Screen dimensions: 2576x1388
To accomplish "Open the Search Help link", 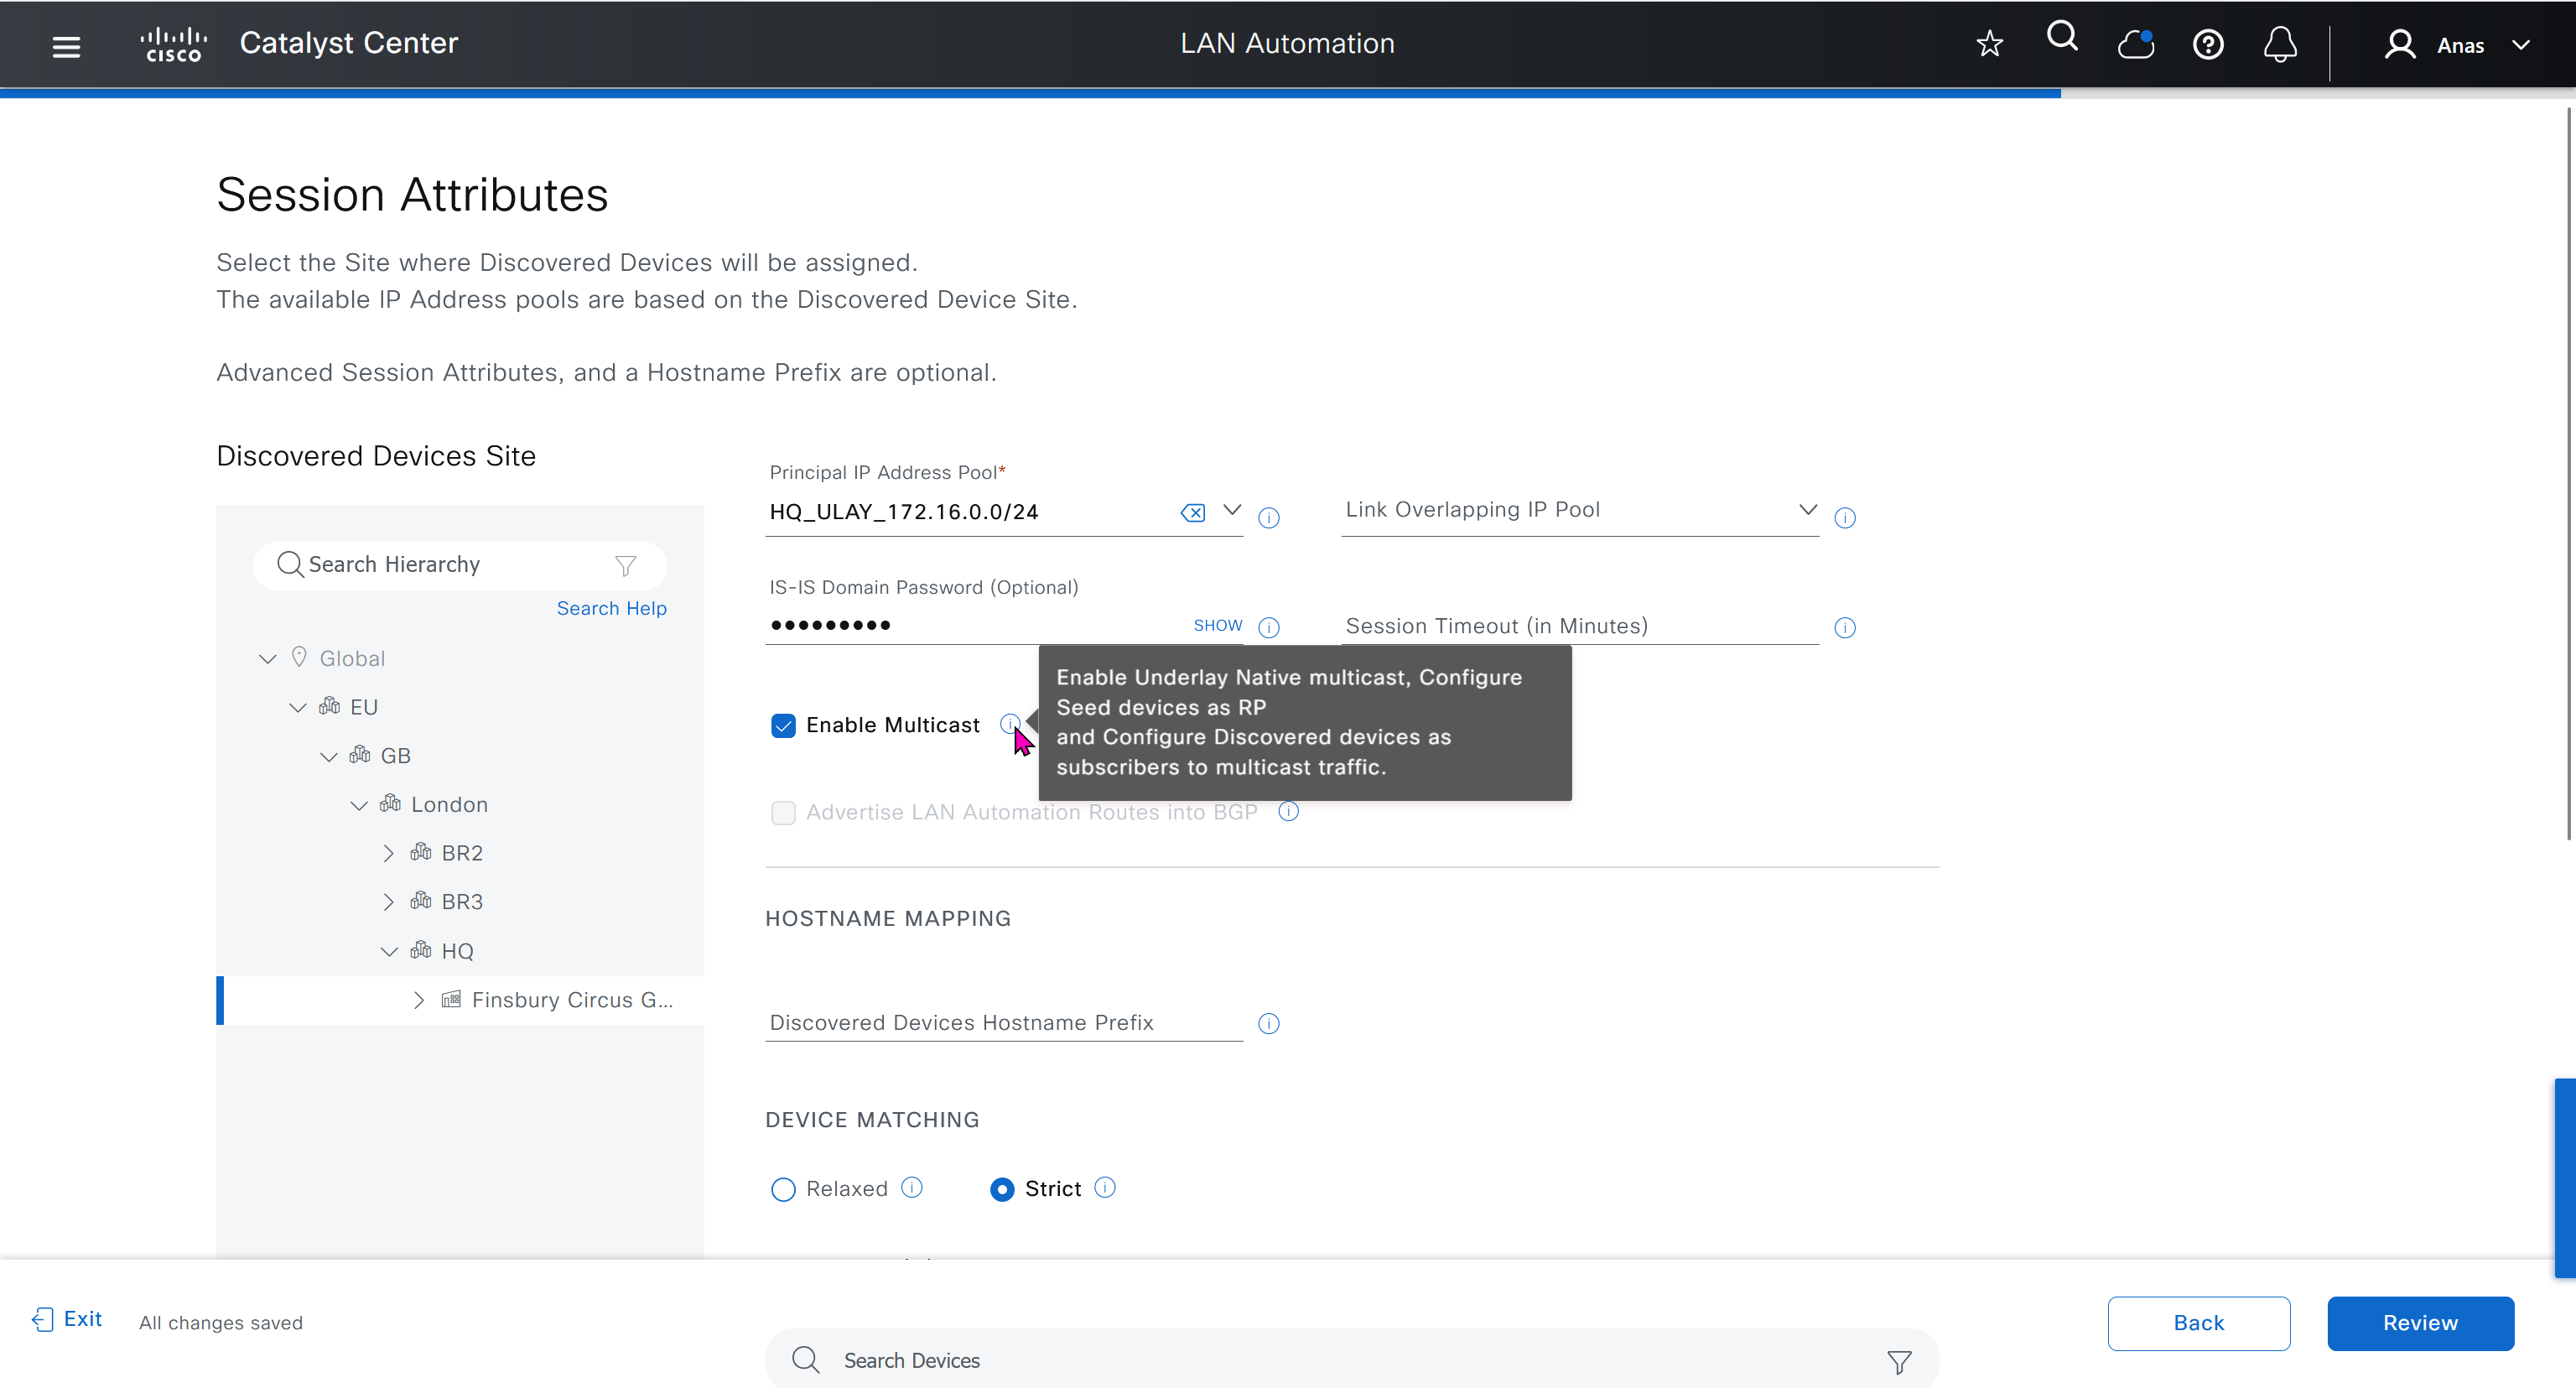I will pyautogui.click(x=611, y=608).
